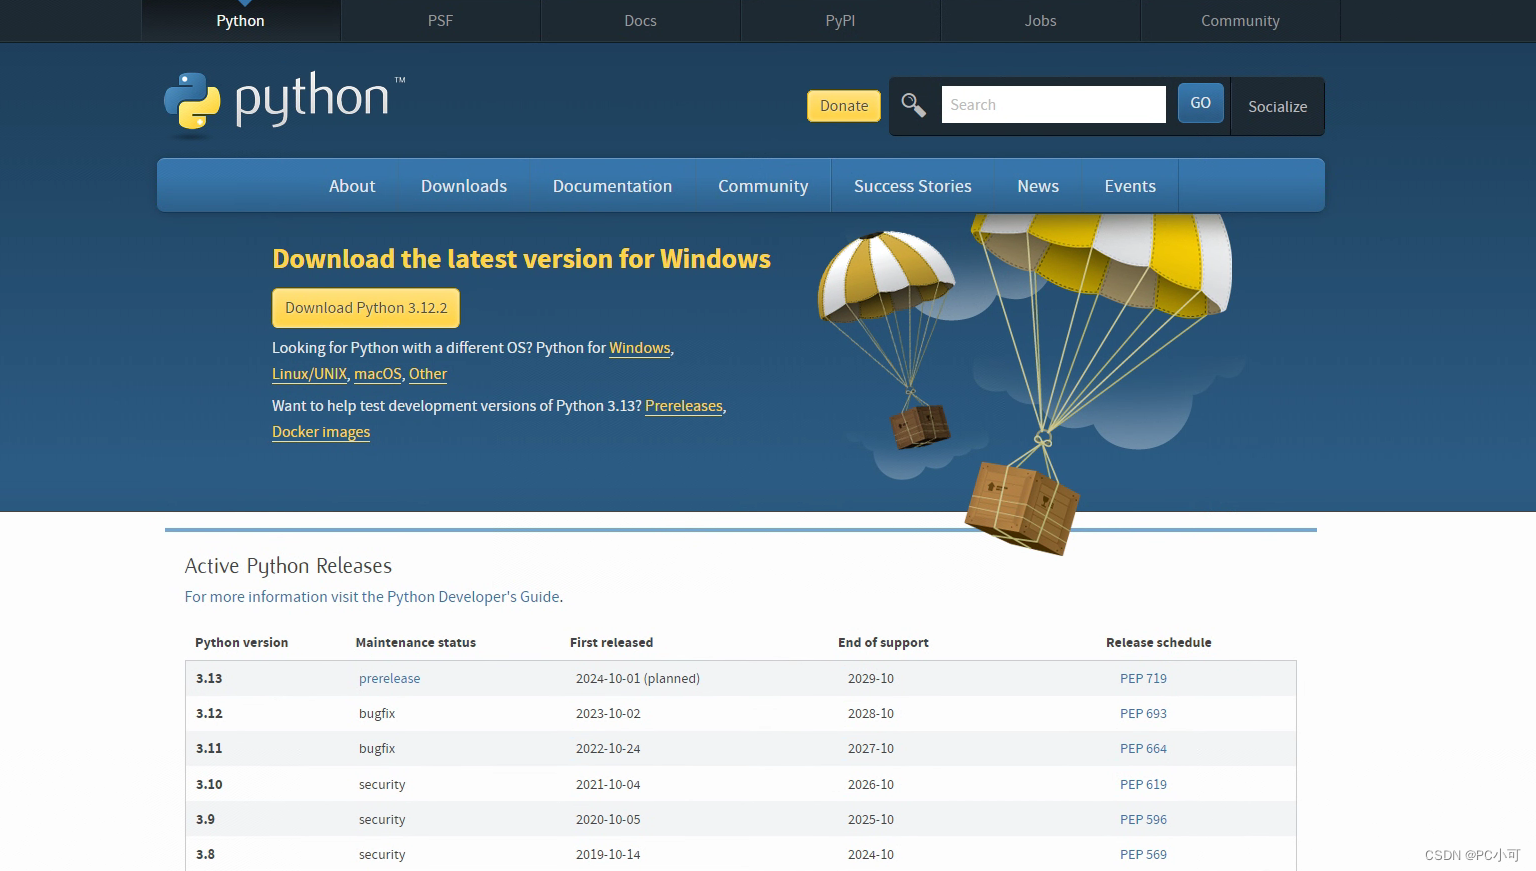Click the Download the latest version heading
The width and height of the screenshot is (1536, 871).
click(521, 259)
